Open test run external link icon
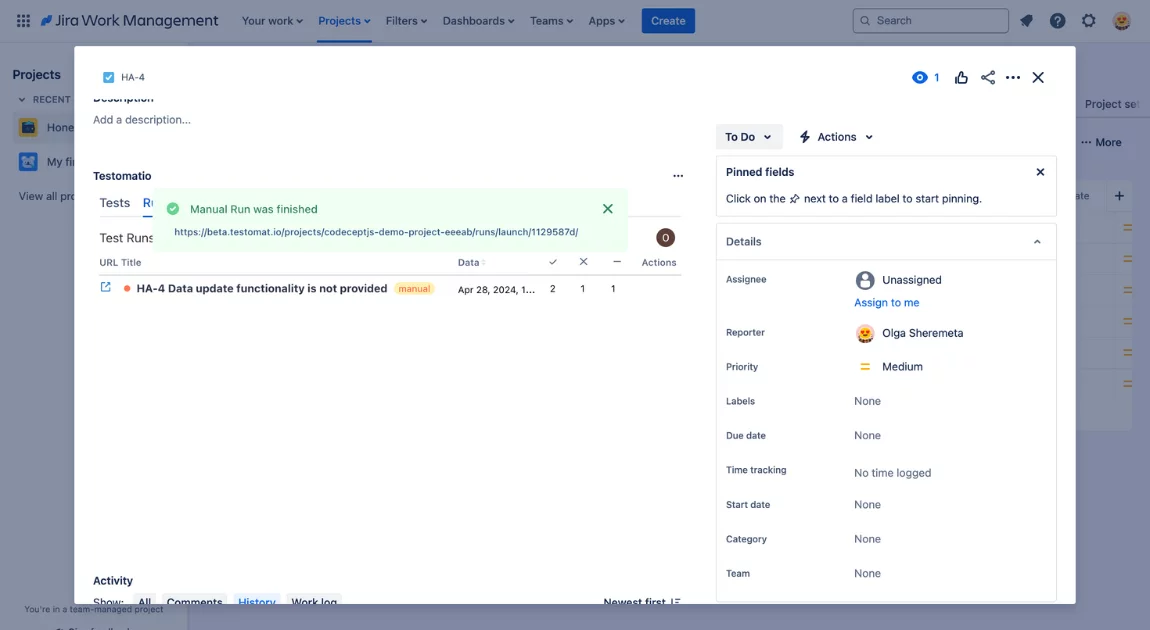The height and width of the screenshot is (630, 1150). [x=106, y=288]
